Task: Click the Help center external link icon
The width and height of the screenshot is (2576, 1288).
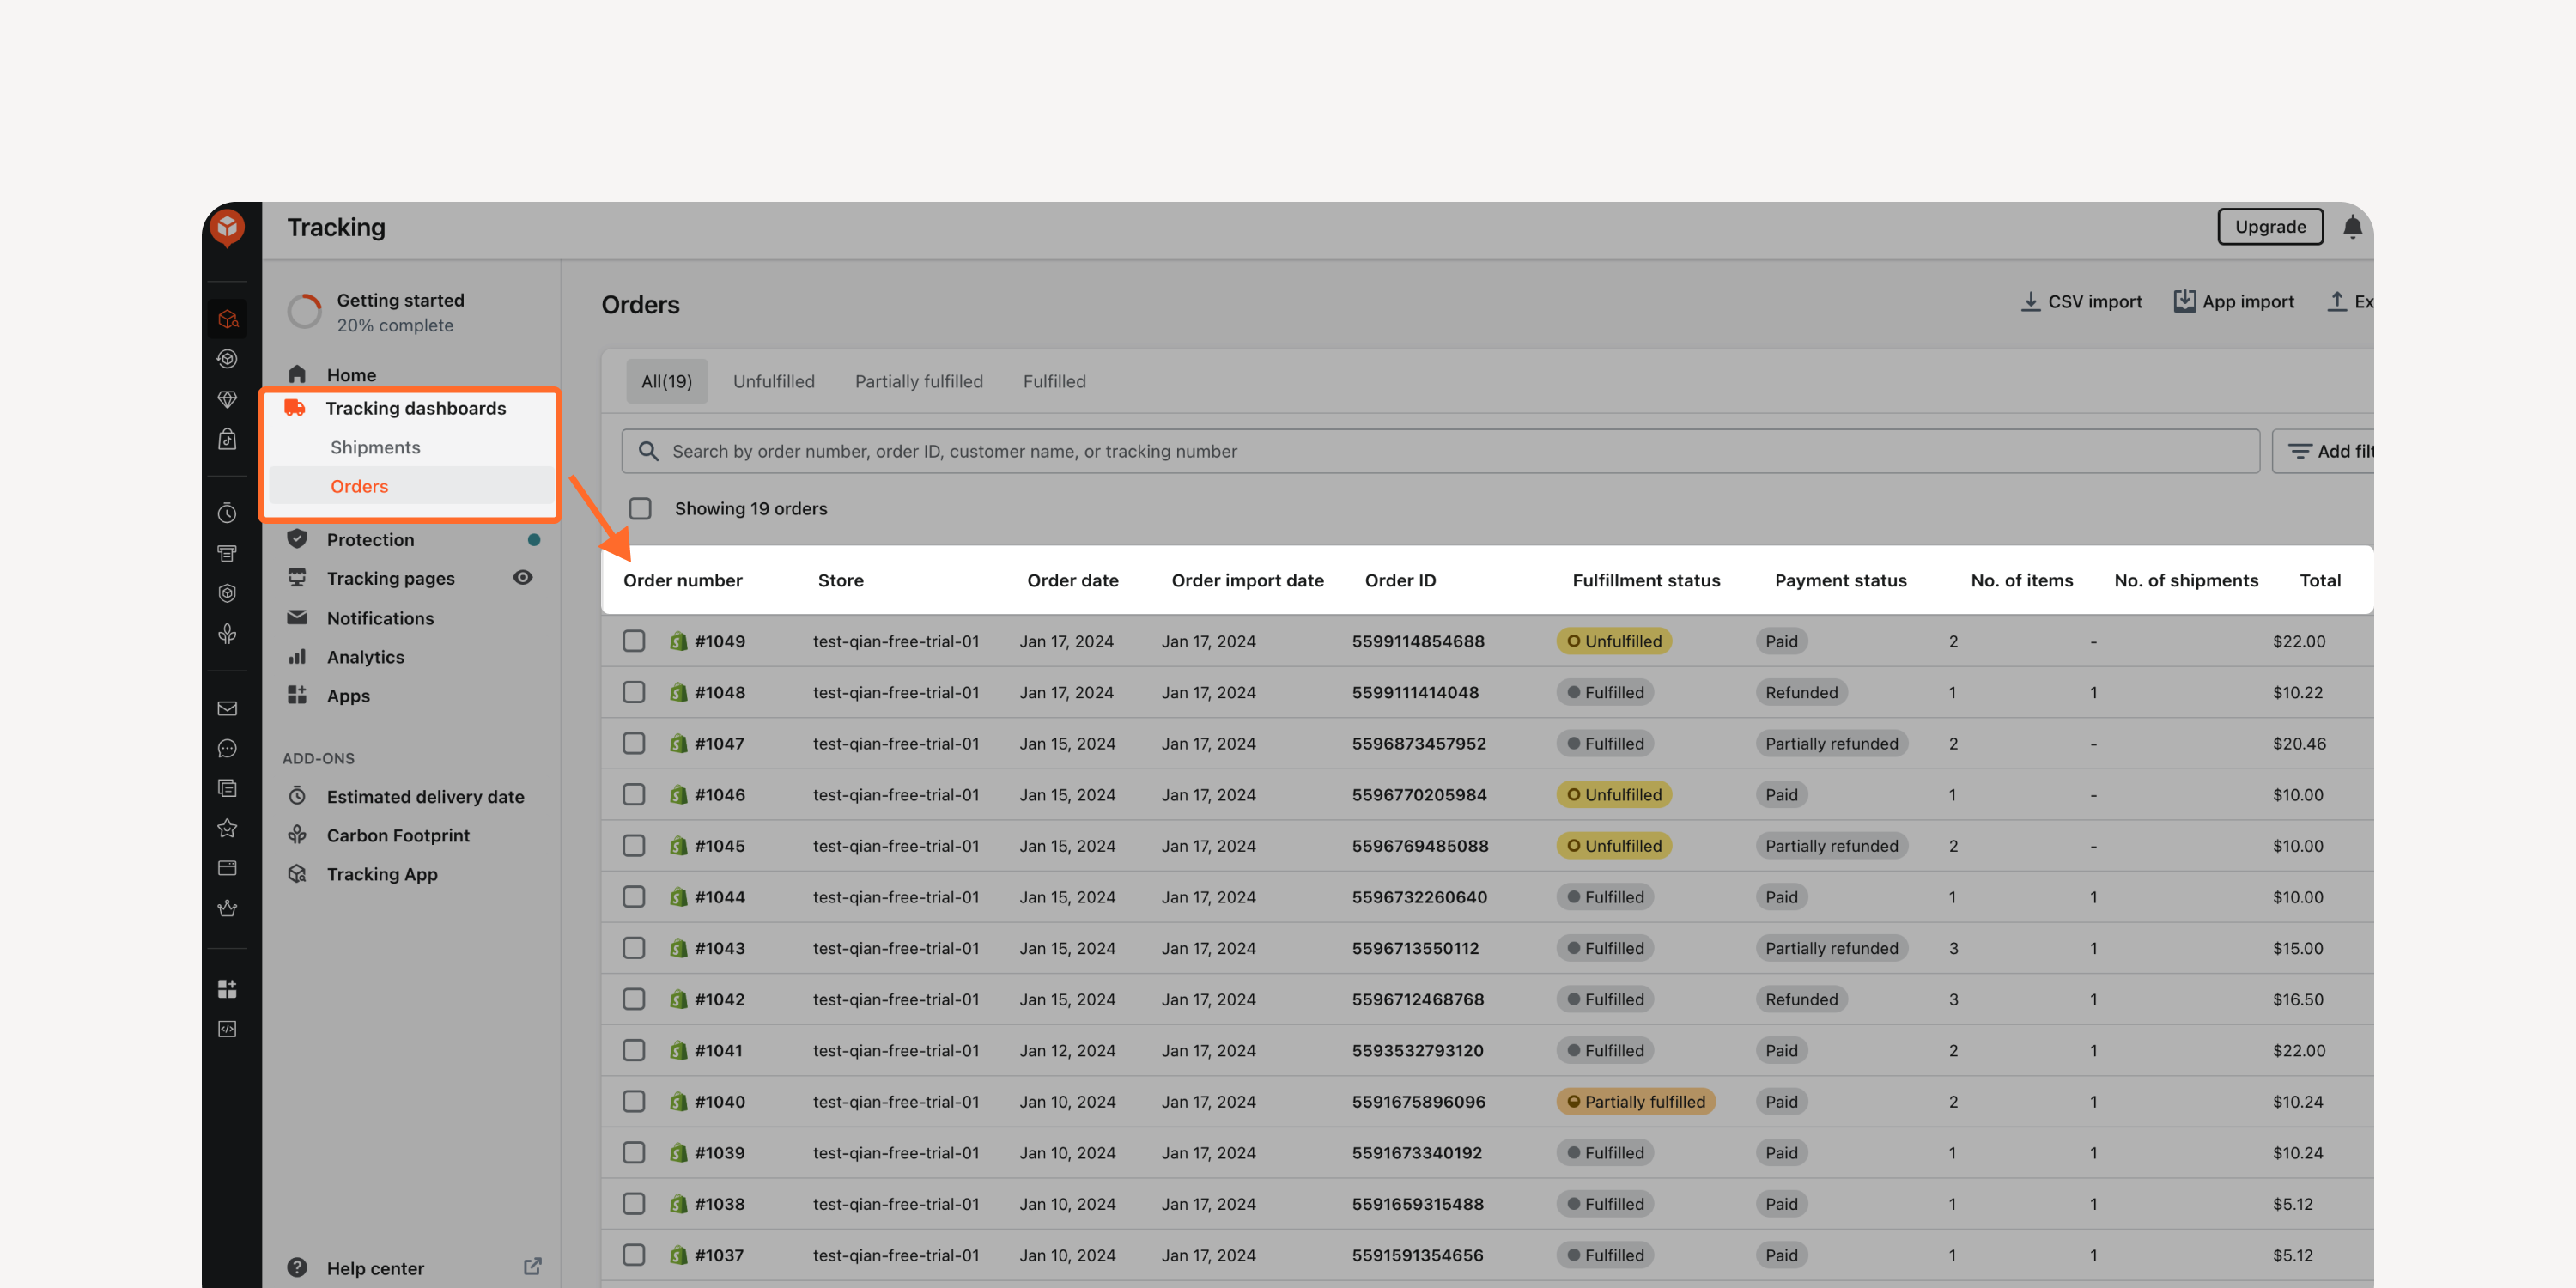Action: (533, 1267)
